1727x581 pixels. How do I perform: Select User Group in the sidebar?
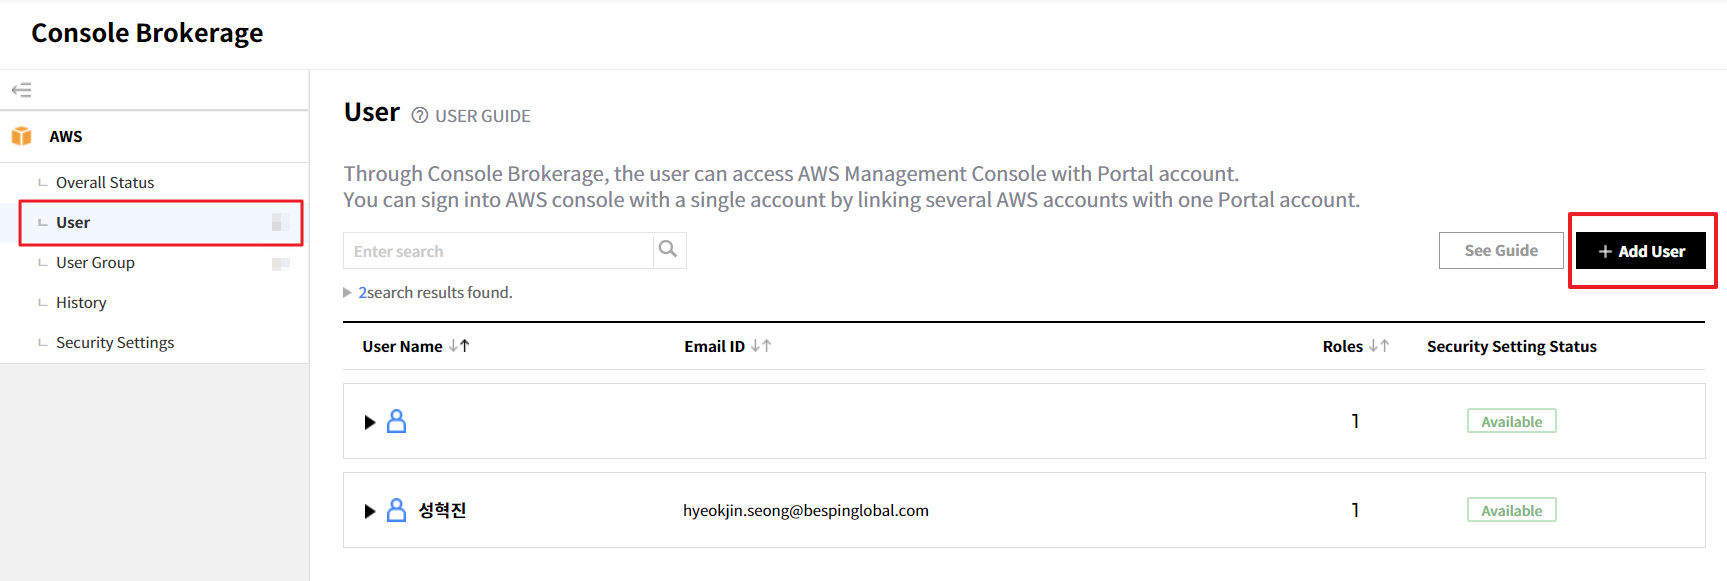pyautogui.click(x=95, y=263)
